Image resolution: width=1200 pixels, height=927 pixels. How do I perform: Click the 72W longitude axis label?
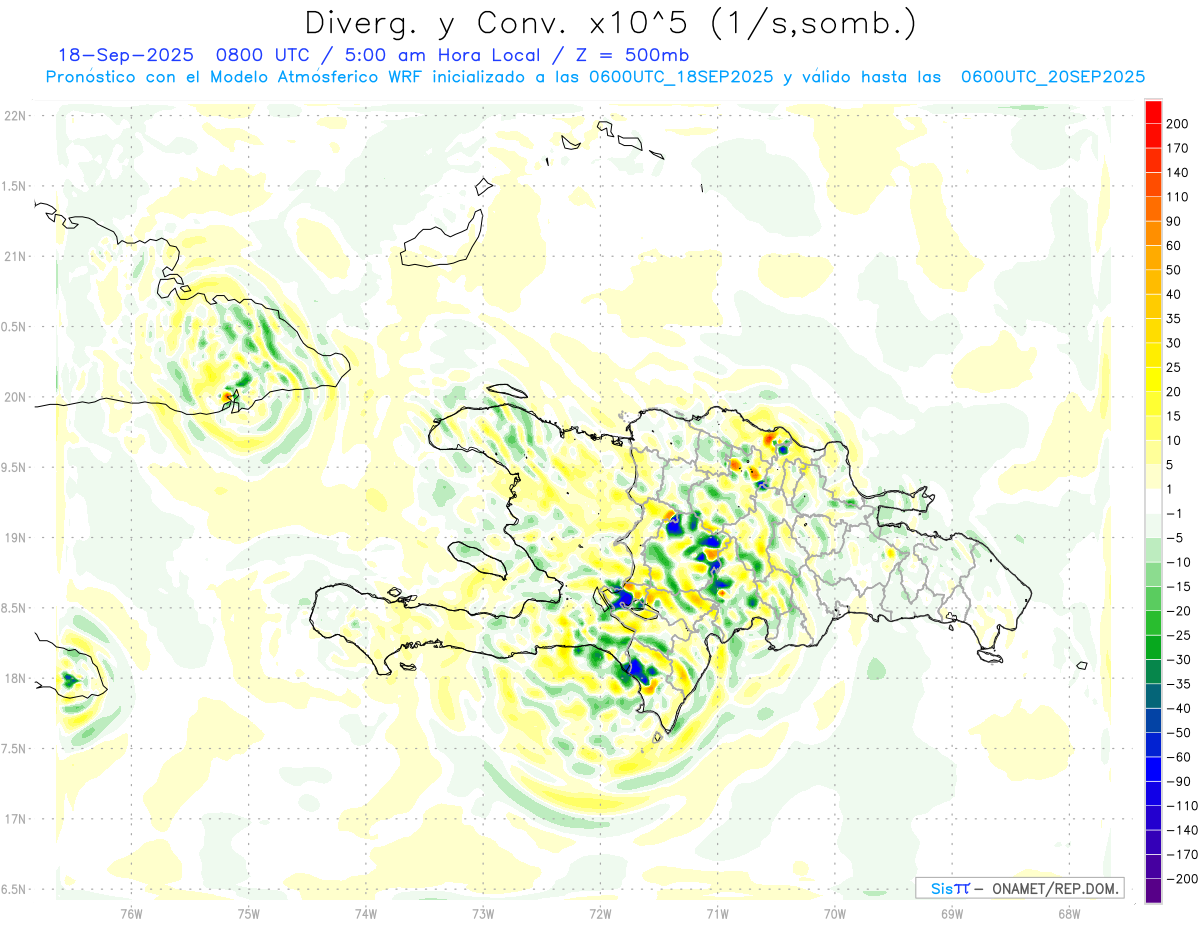pos(600,912)
